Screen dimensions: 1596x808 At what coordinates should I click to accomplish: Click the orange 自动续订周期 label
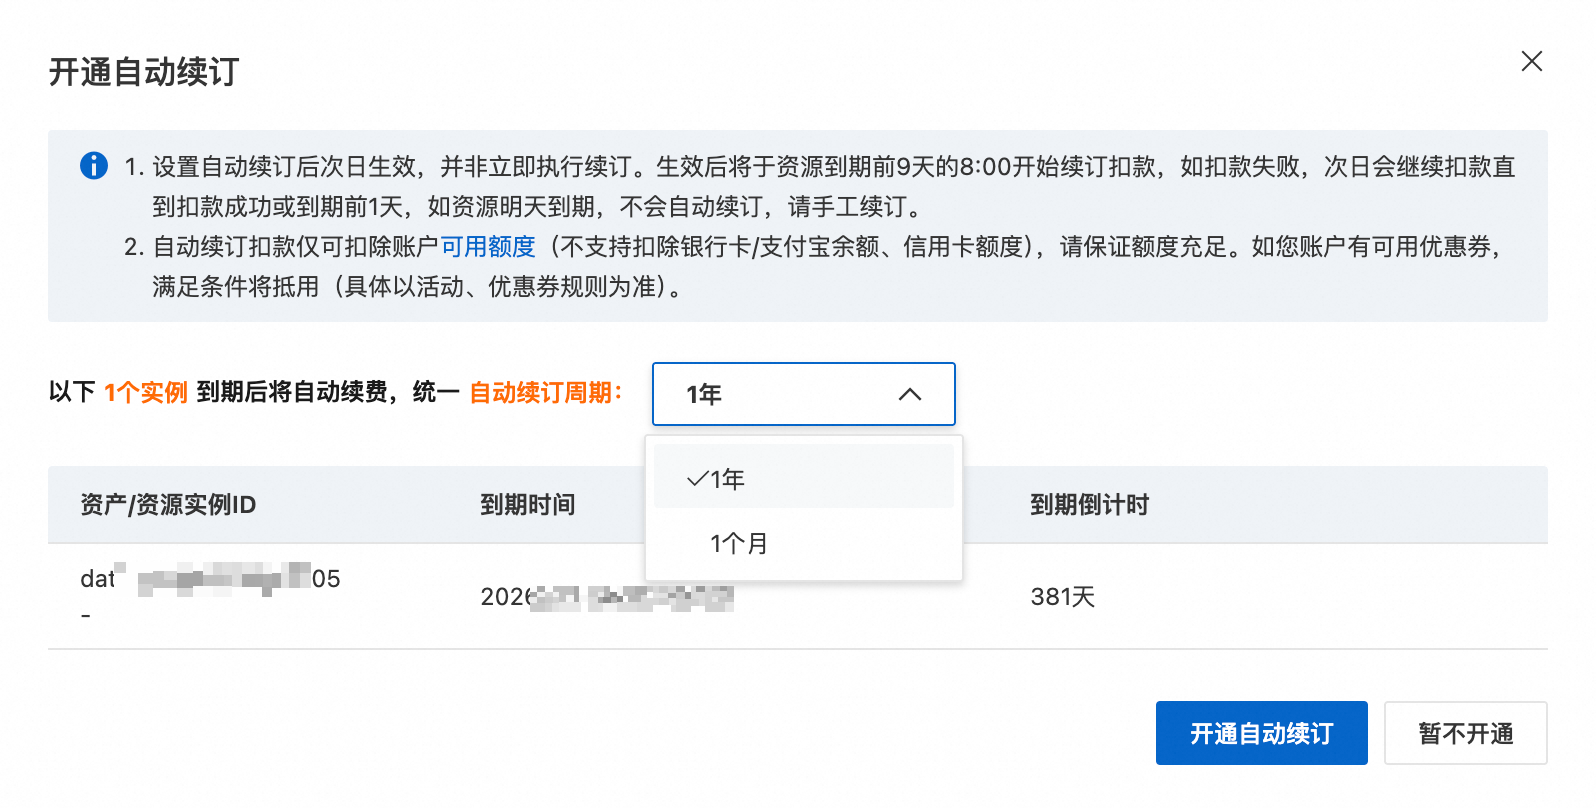[x=546, y=392]
